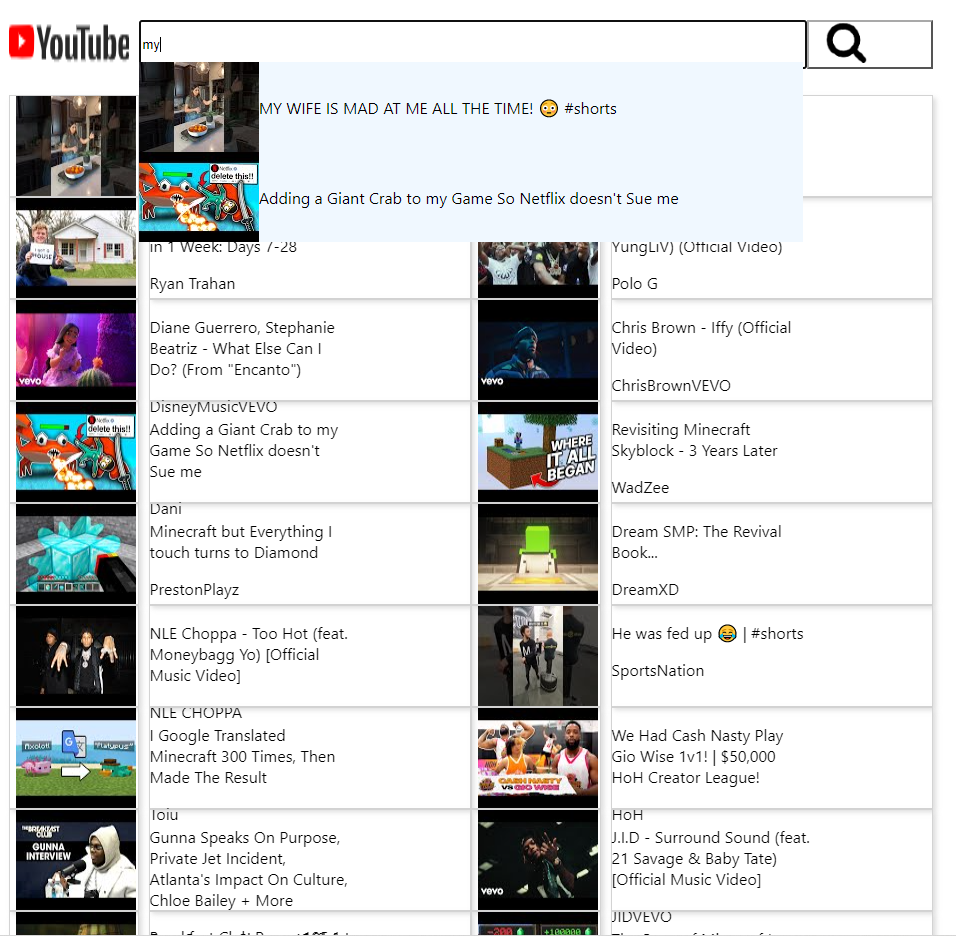
Task: Open the Cash Nasty vs Gio Wise thumbnail
Action: 538,758
